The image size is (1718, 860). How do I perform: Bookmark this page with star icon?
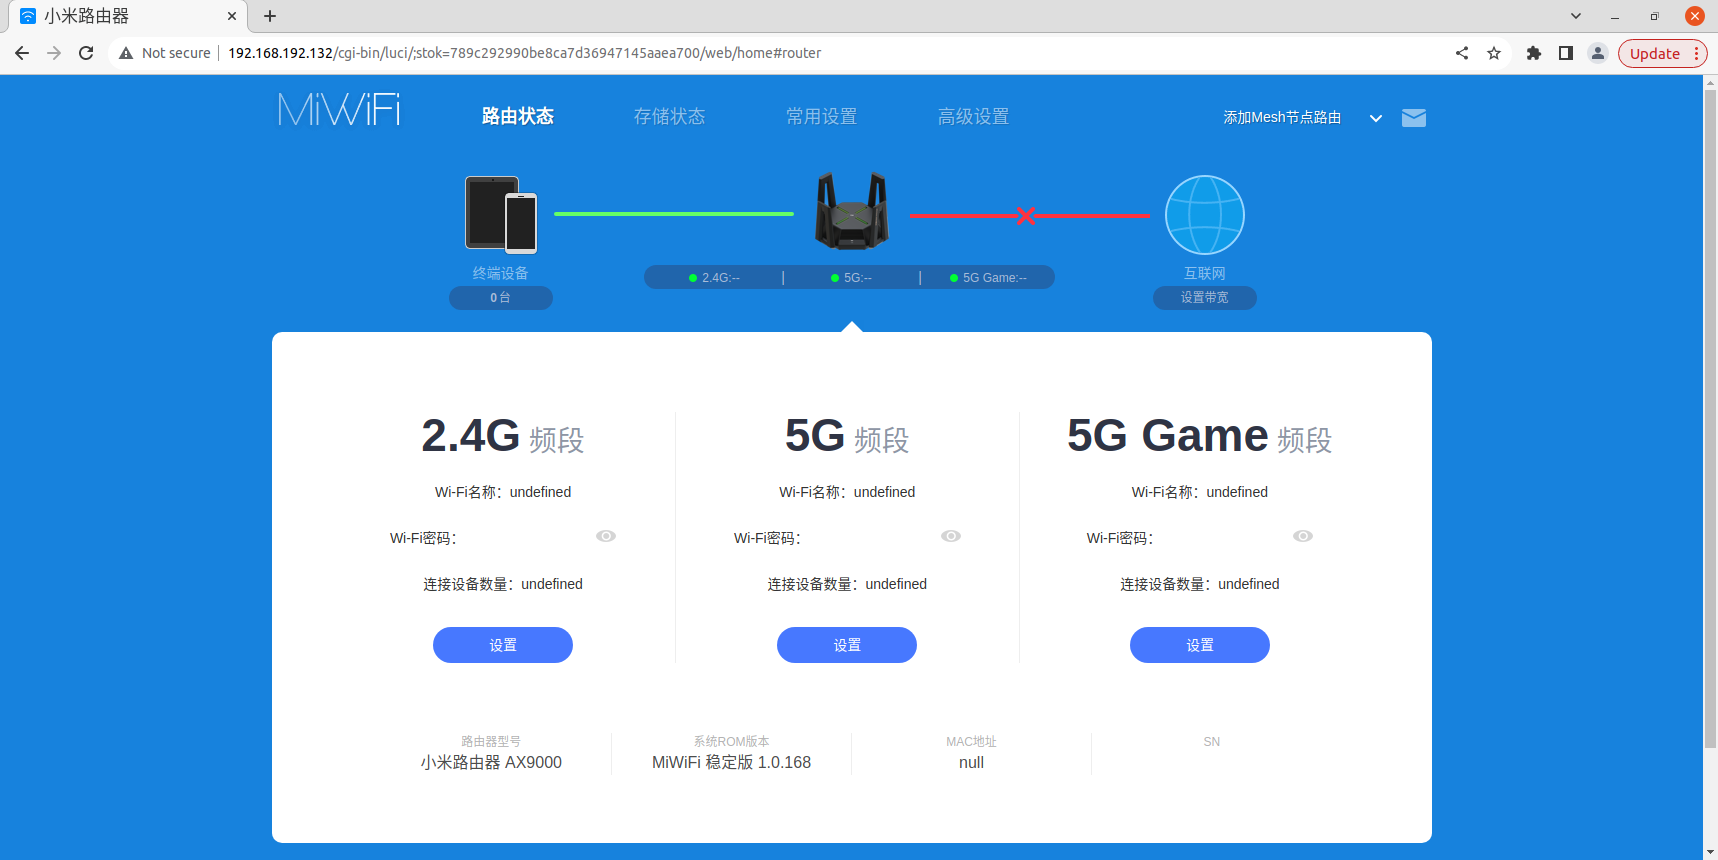coord(1494,53)
